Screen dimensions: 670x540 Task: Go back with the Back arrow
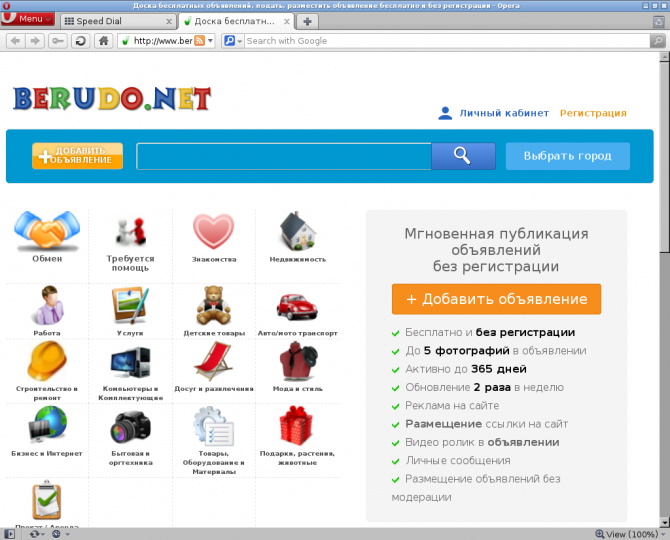tap(15, 41)
